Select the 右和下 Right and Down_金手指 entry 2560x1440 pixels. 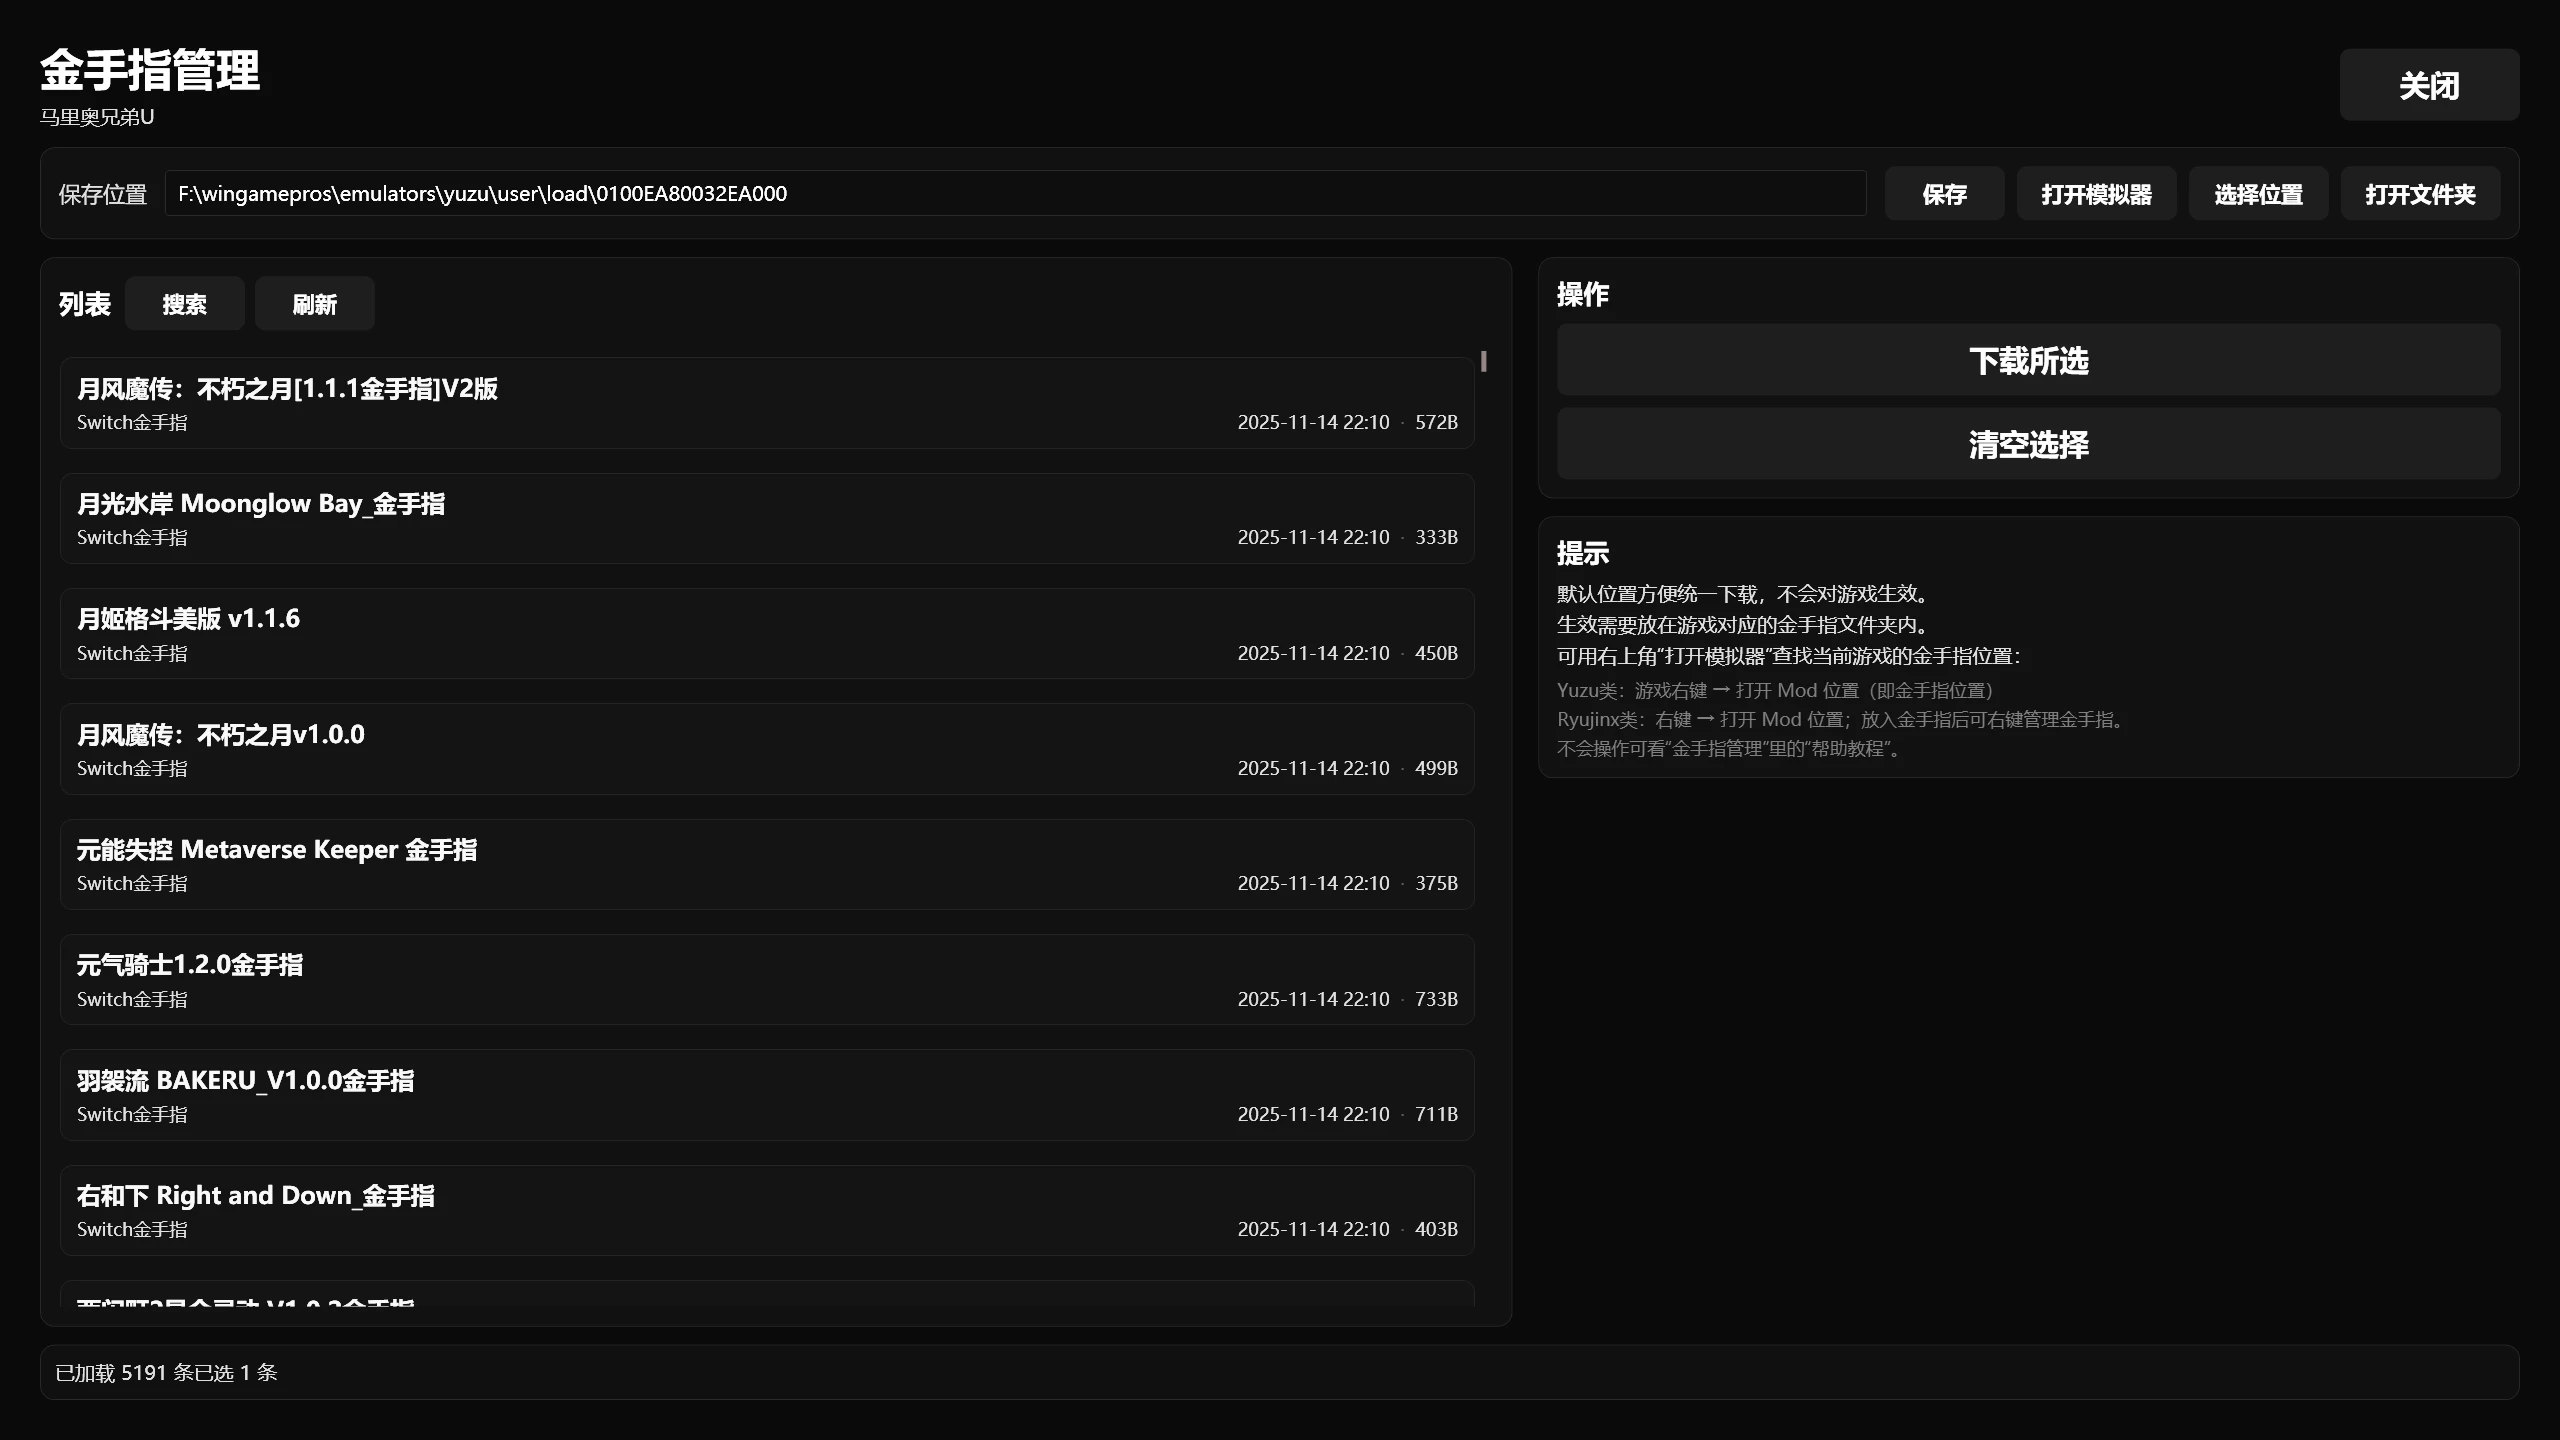point(766,1210)
